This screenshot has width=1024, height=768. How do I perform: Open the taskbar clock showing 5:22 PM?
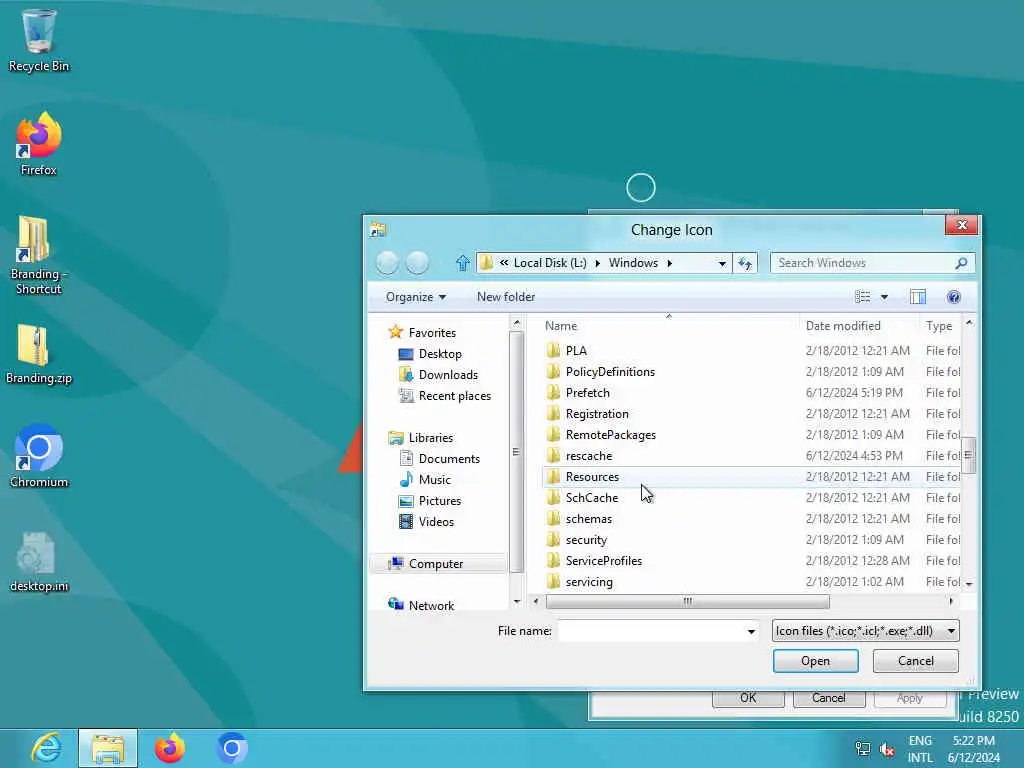click(x=974, y=749)
